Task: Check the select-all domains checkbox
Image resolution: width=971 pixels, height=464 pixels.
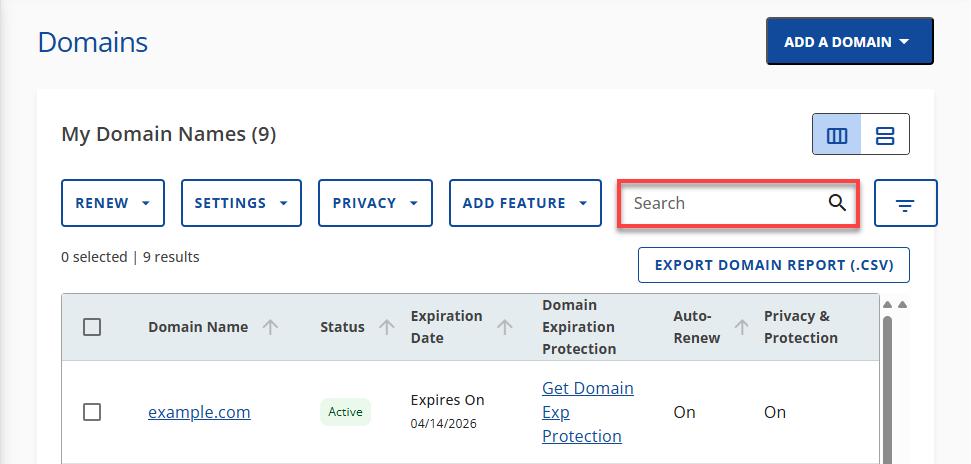Action: pyautogui.click(x=92, y=327)
